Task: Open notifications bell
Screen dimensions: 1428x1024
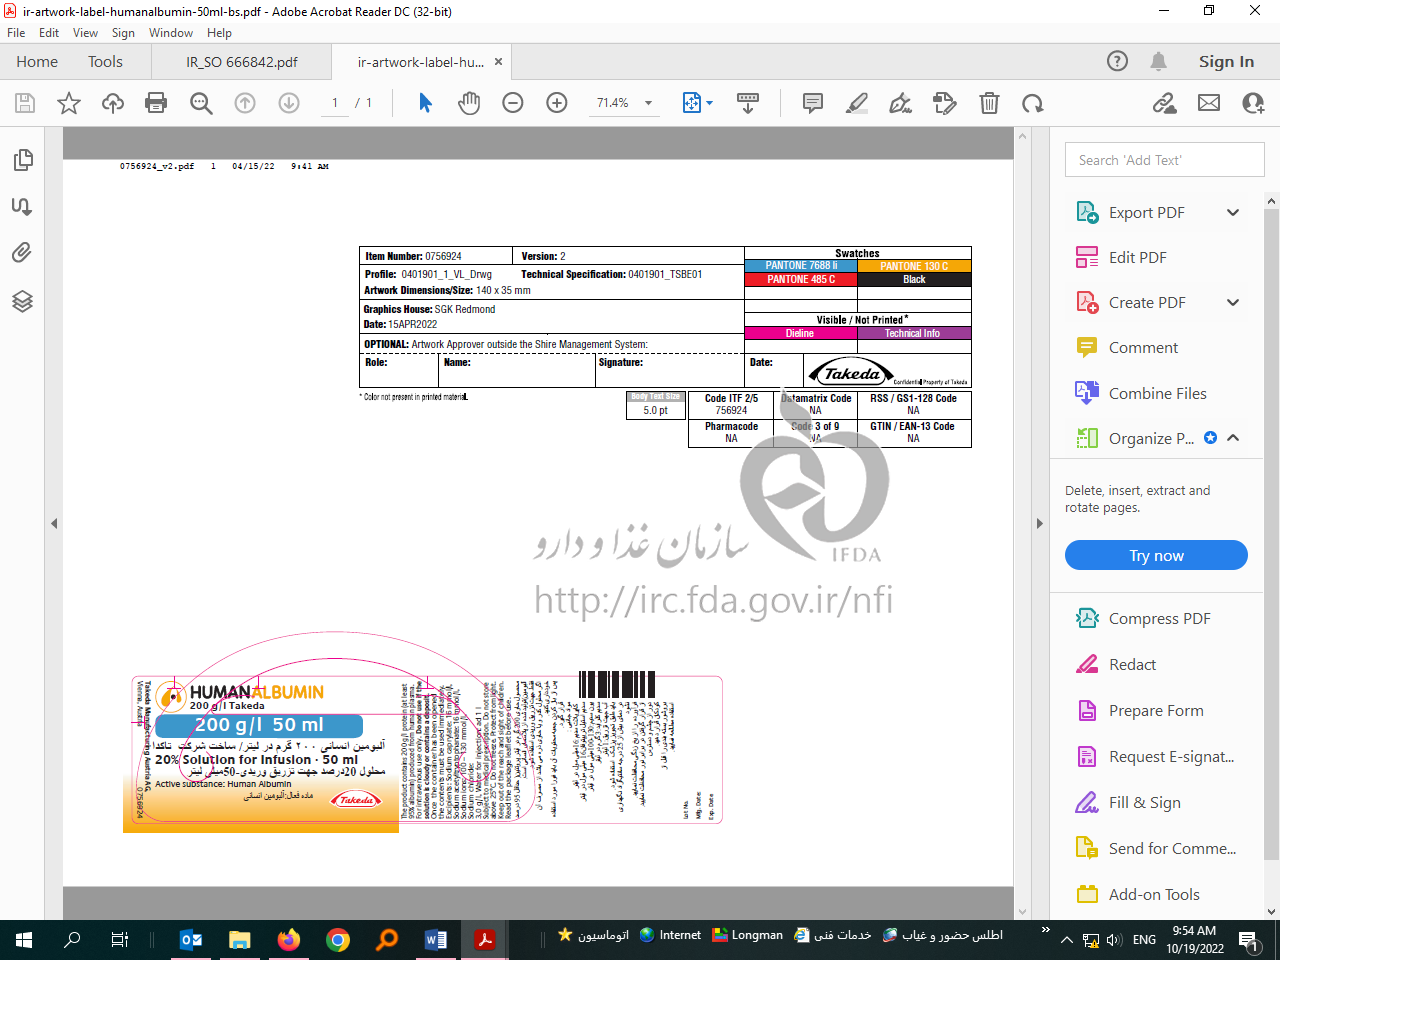Action: 1159,61
